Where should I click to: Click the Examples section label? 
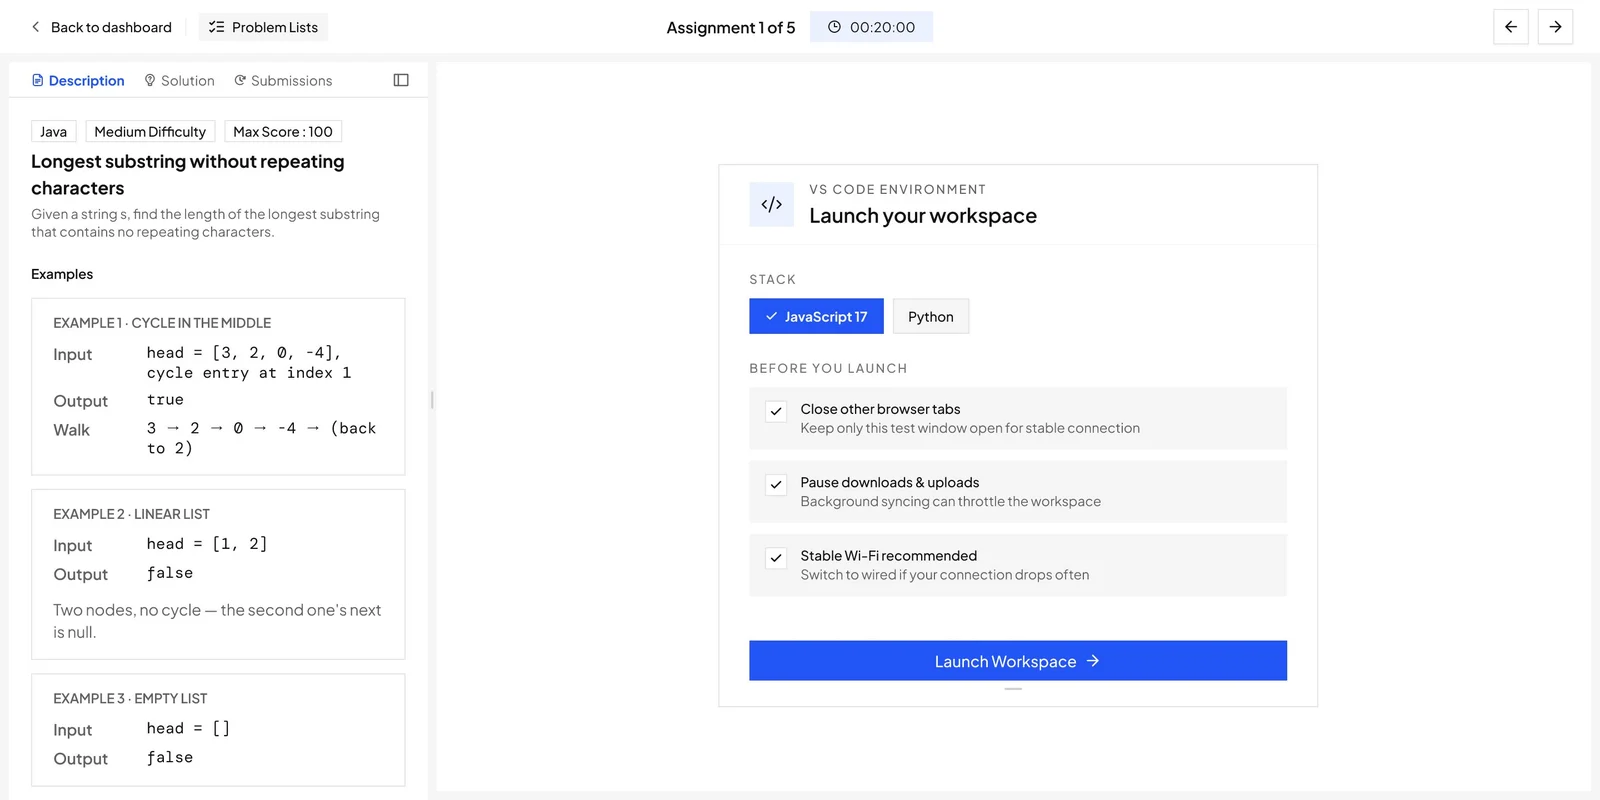[x=62, y=274]
